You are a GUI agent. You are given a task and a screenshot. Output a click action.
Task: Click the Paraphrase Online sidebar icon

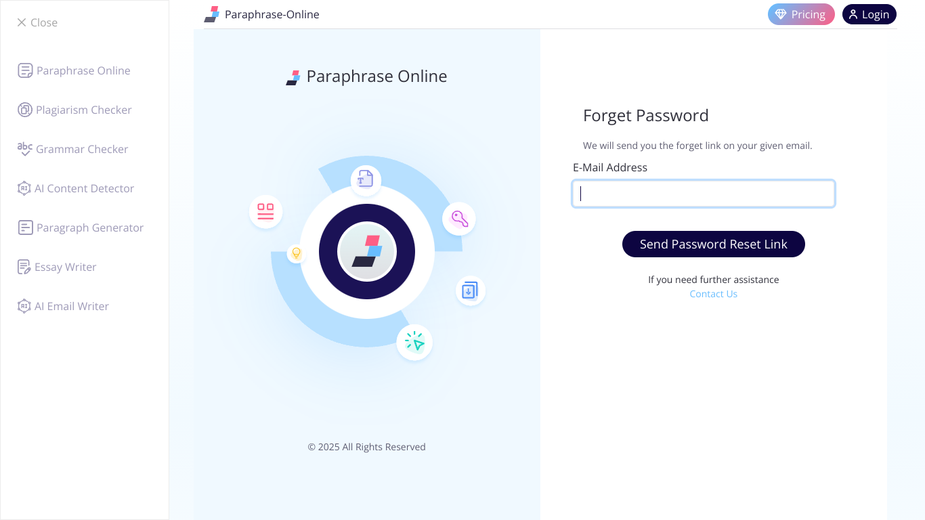coord(25,70)
